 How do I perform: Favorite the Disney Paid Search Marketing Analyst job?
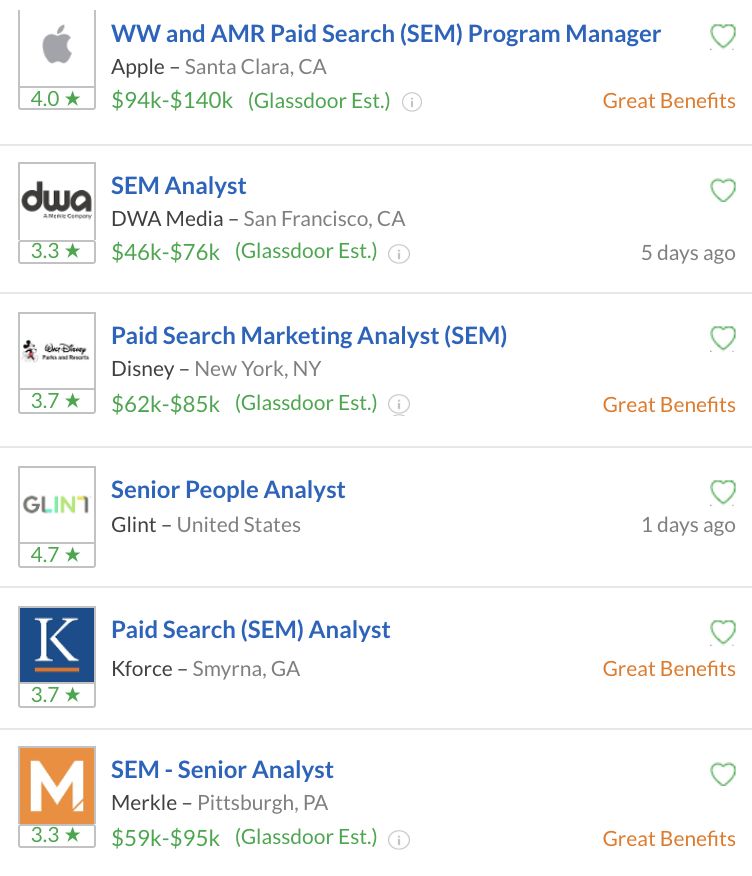722,338
